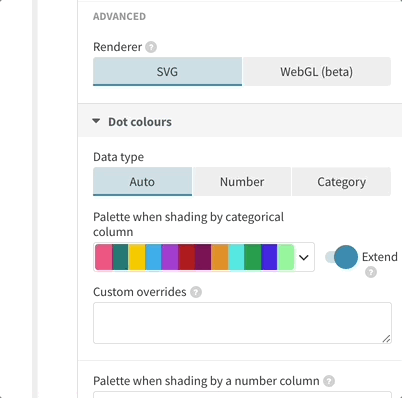Open the number column palette help icon
The image size is (402, 398).
pos(329,381)
